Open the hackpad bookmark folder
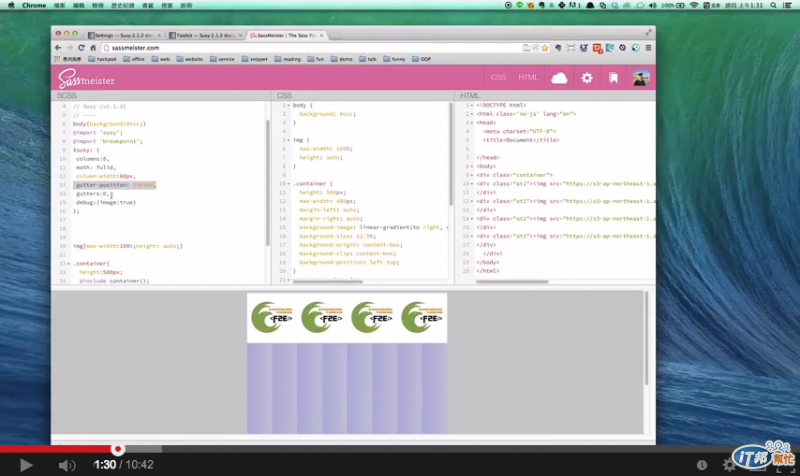 coord(102,59)
